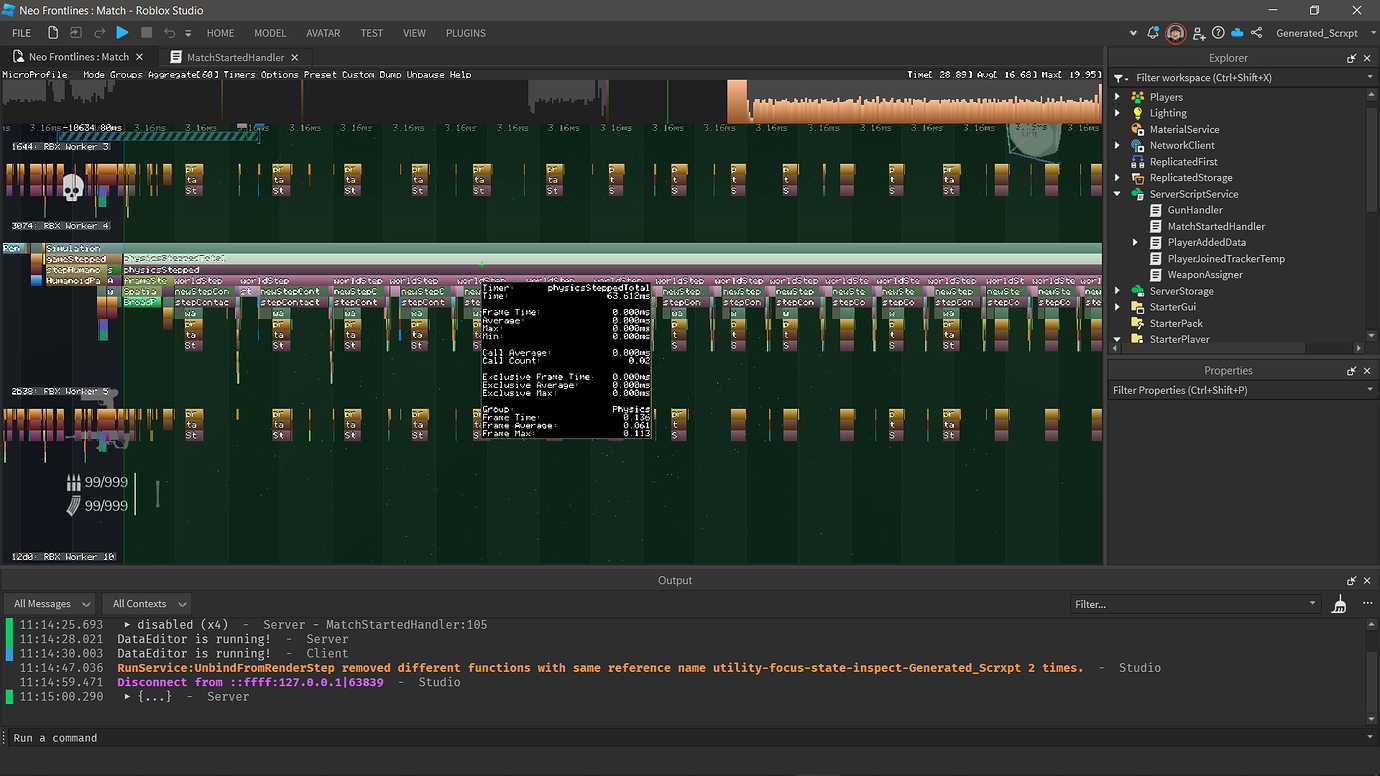Click Unpause in the MicroProfile menu bar
Image resolution: width=1380 pixels, height=776 pixels.
click(x=425, y=74)
